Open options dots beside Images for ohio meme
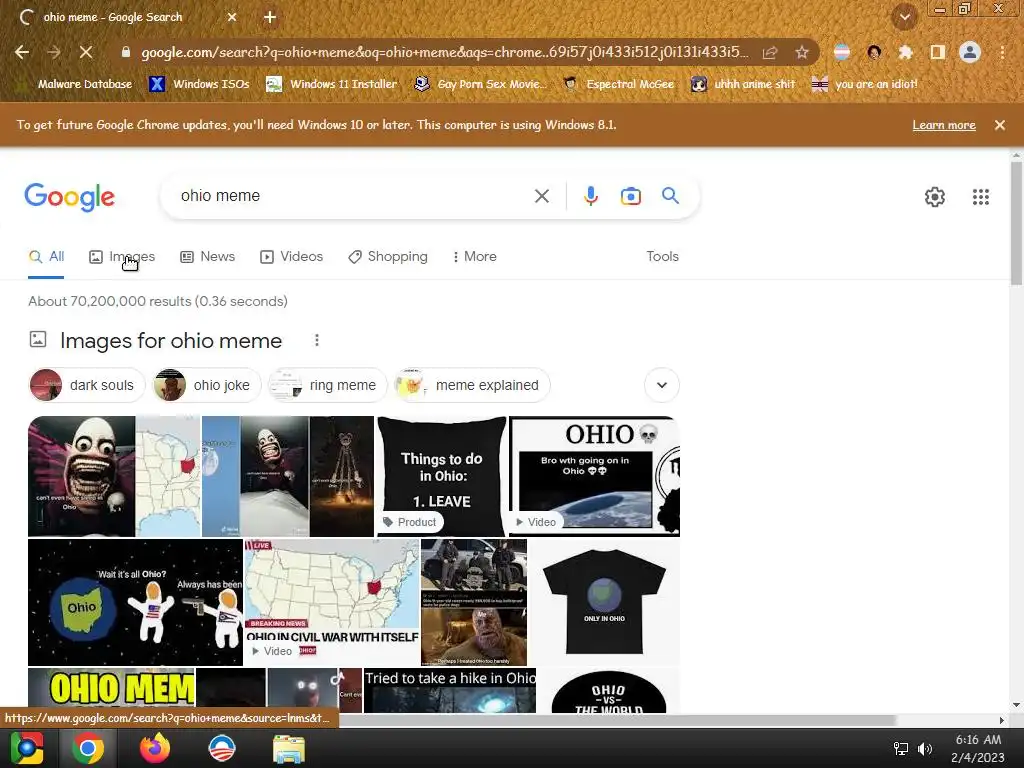 click(317, 340)
